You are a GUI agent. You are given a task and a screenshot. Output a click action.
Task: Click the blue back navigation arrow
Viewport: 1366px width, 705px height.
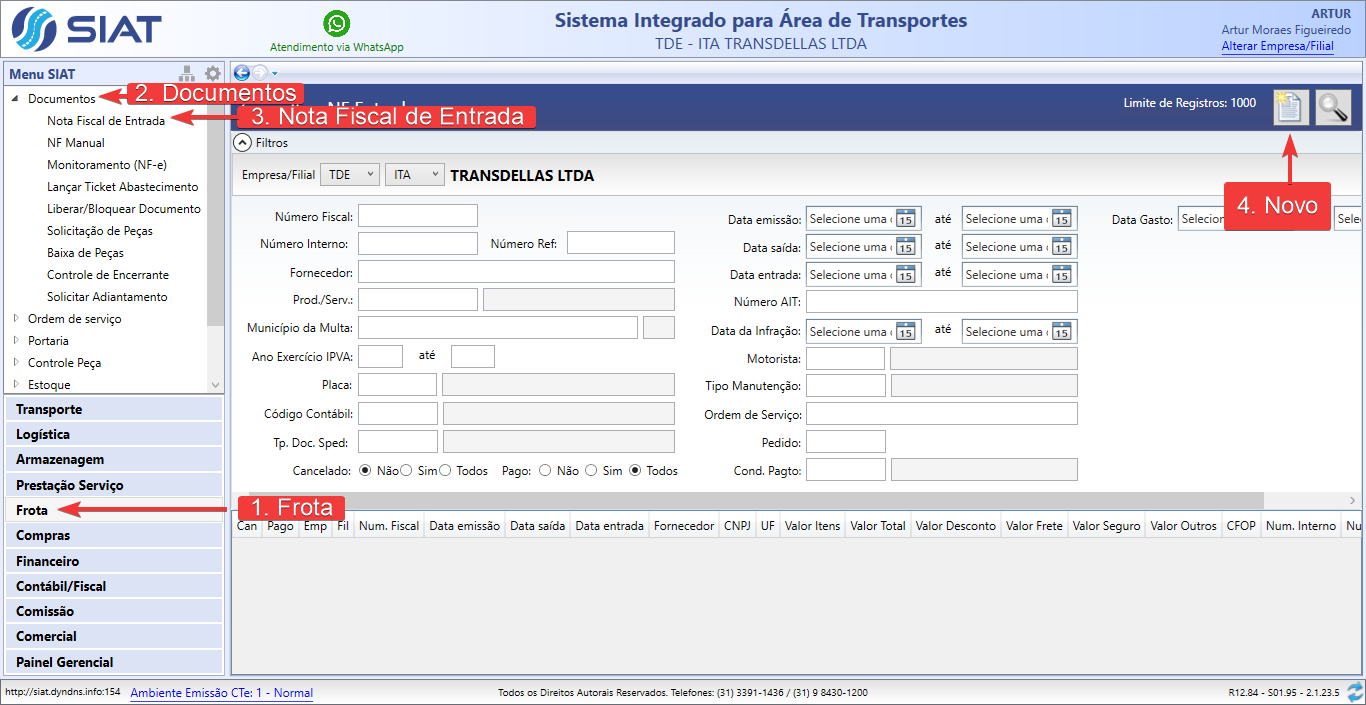click(241, 72)
